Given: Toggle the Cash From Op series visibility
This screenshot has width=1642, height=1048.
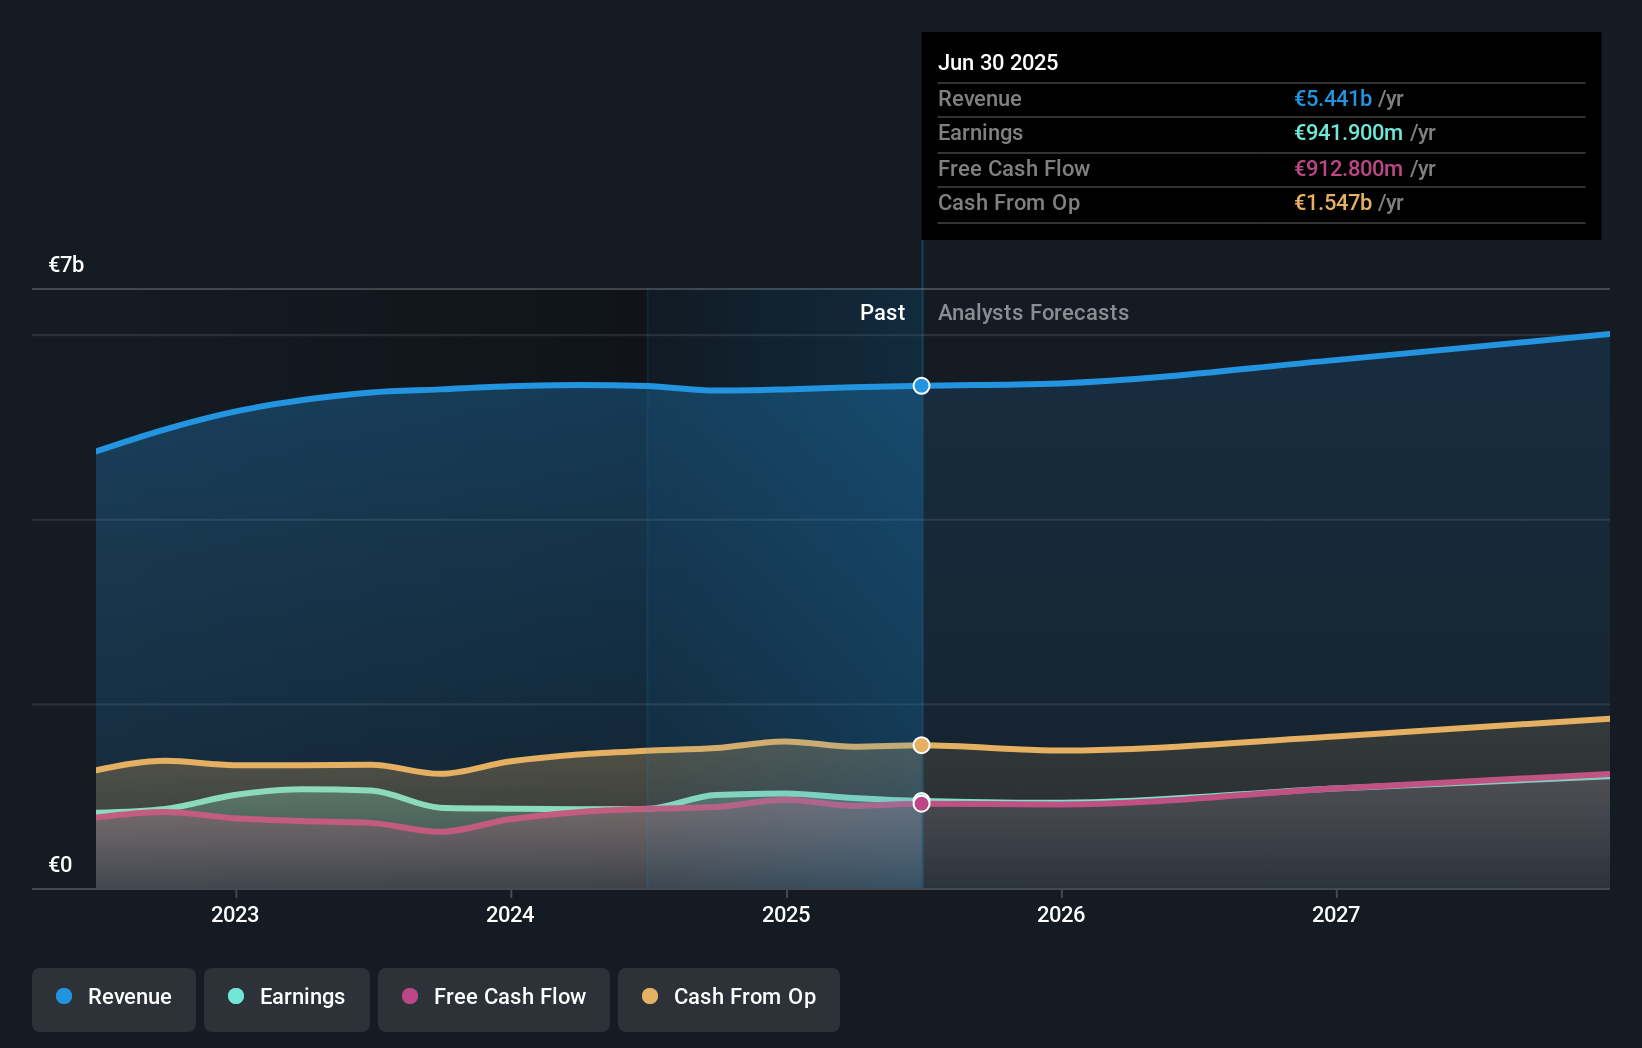Looking at the screenshot, I should 728,997.
